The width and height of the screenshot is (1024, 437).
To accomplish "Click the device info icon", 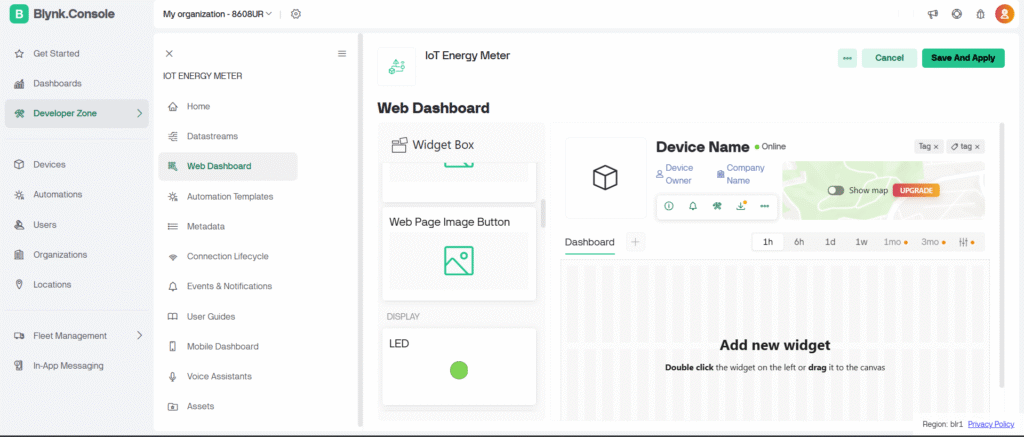I will (669, 206).
